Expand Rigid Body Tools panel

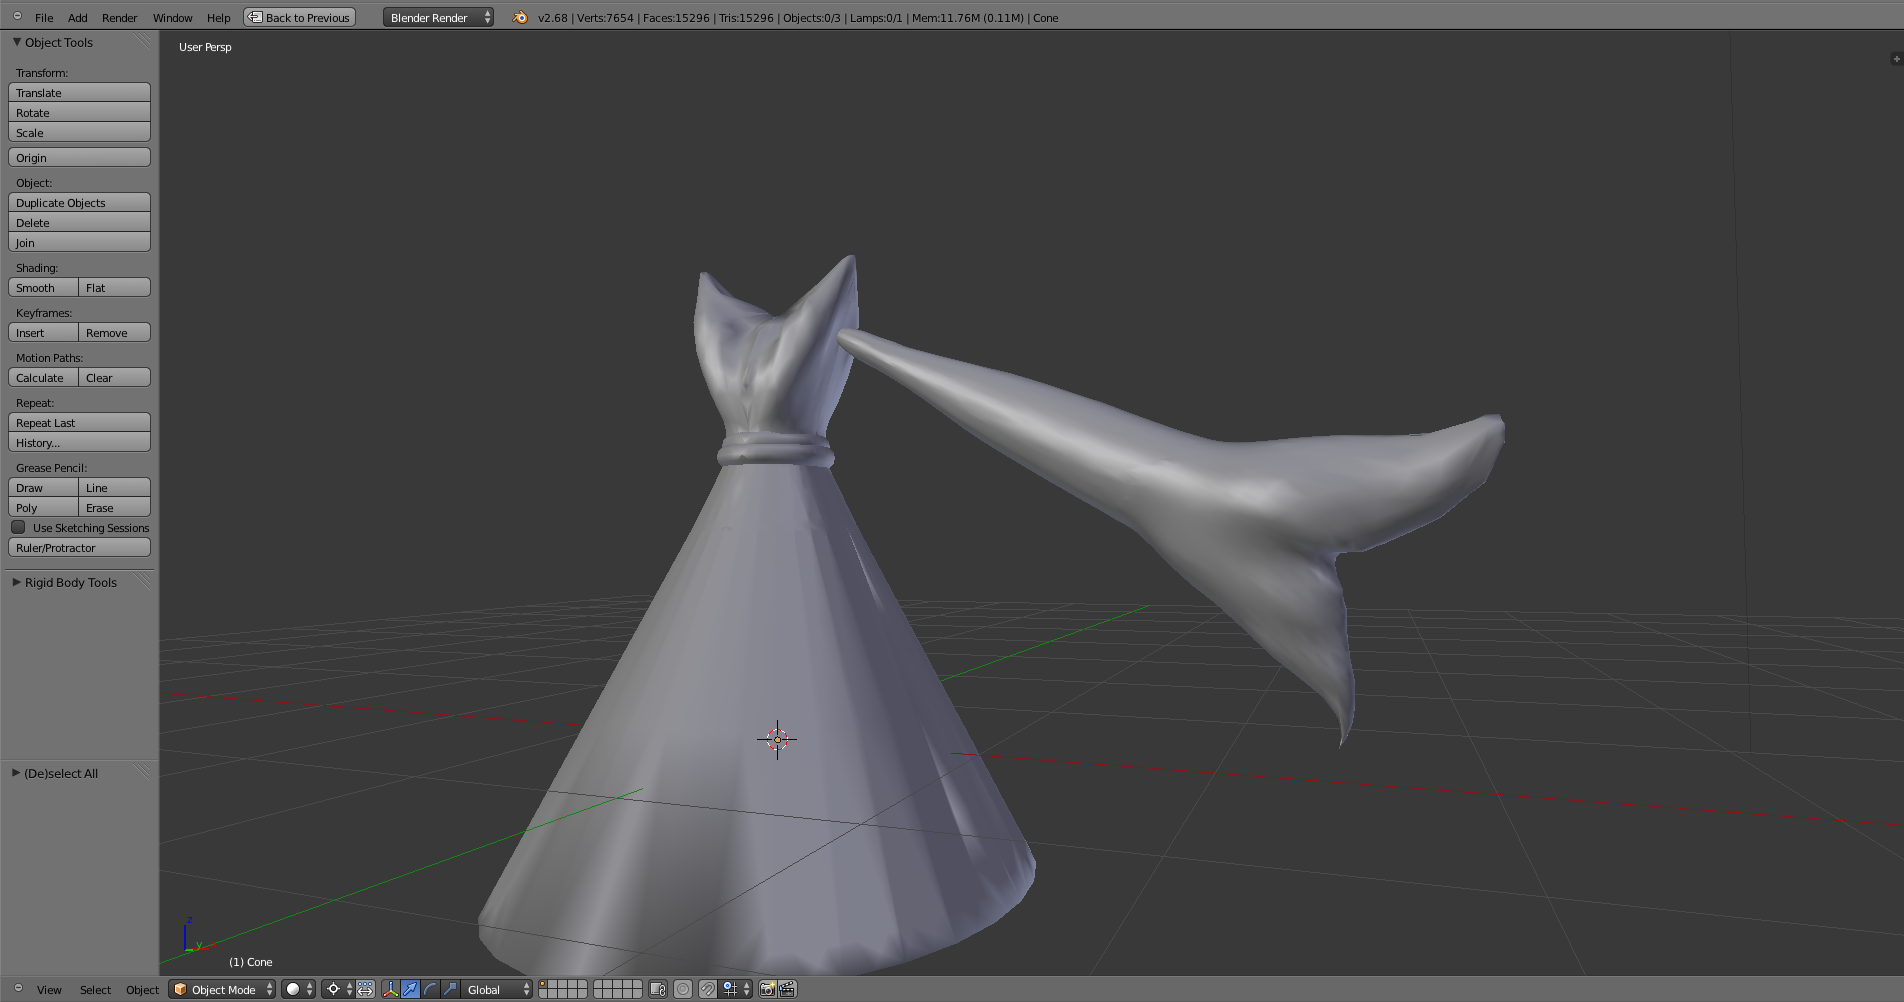click(x=17, y=582)
